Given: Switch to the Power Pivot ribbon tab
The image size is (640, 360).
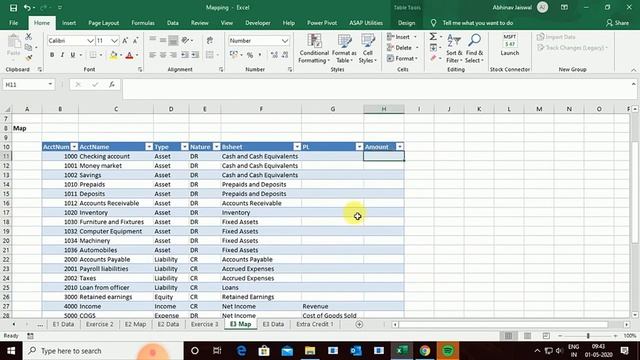Looking at the screenshot, I should [322, 23].
